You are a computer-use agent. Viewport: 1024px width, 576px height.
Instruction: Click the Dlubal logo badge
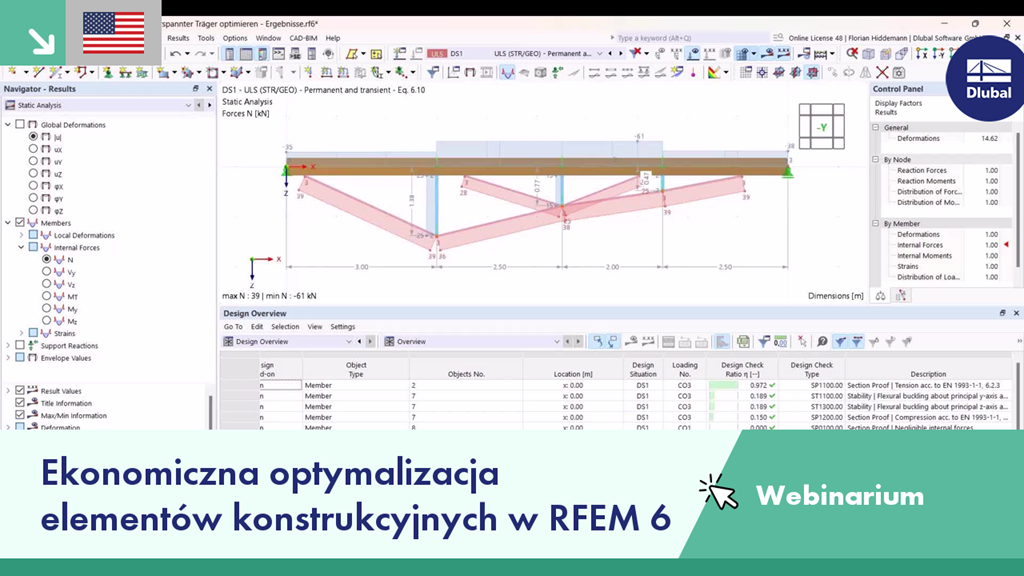[x=987, y=78]
